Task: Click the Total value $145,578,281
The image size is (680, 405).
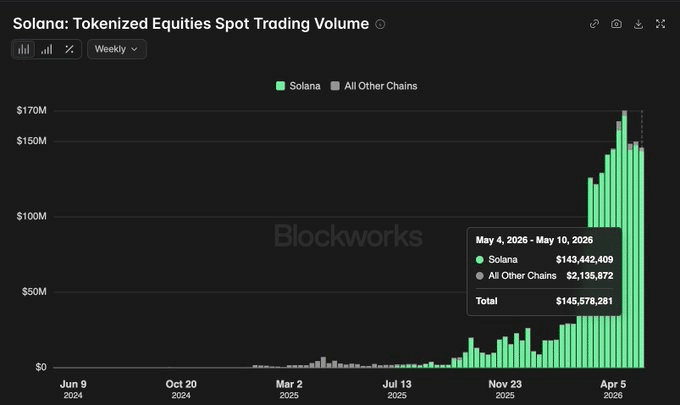Action: [585, 301]
